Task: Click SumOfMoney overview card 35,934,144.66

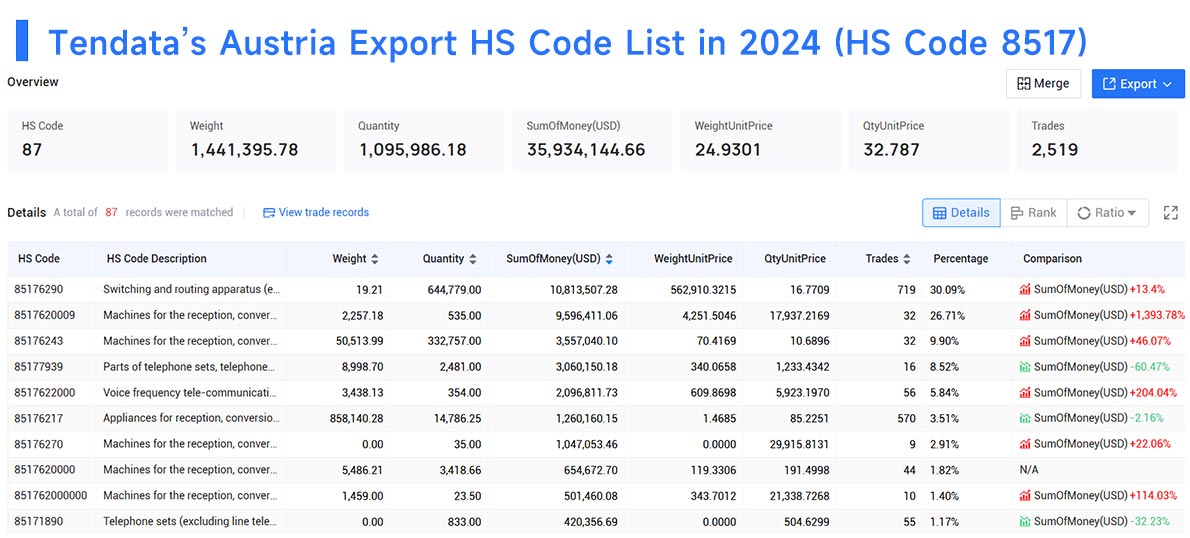Action: 592,140
